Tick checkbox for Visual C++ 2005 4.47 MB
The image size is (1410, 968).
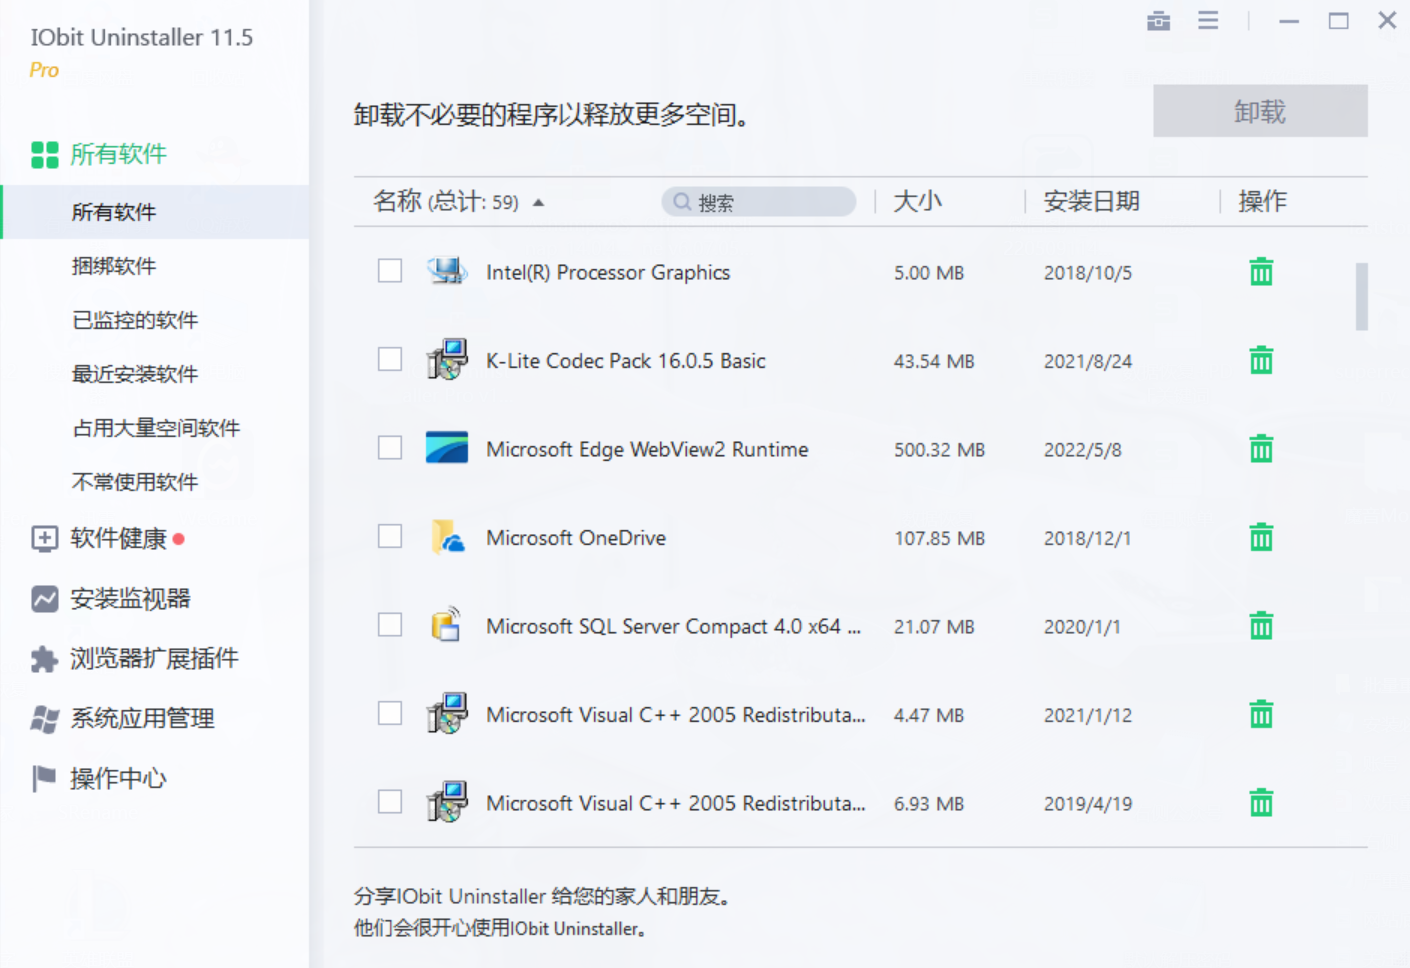click(390, 713)
